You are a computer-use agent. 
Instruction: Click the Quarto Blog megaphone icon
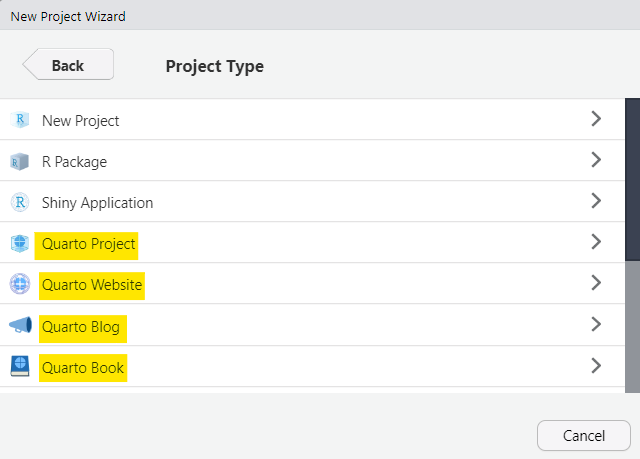(20, 325)
